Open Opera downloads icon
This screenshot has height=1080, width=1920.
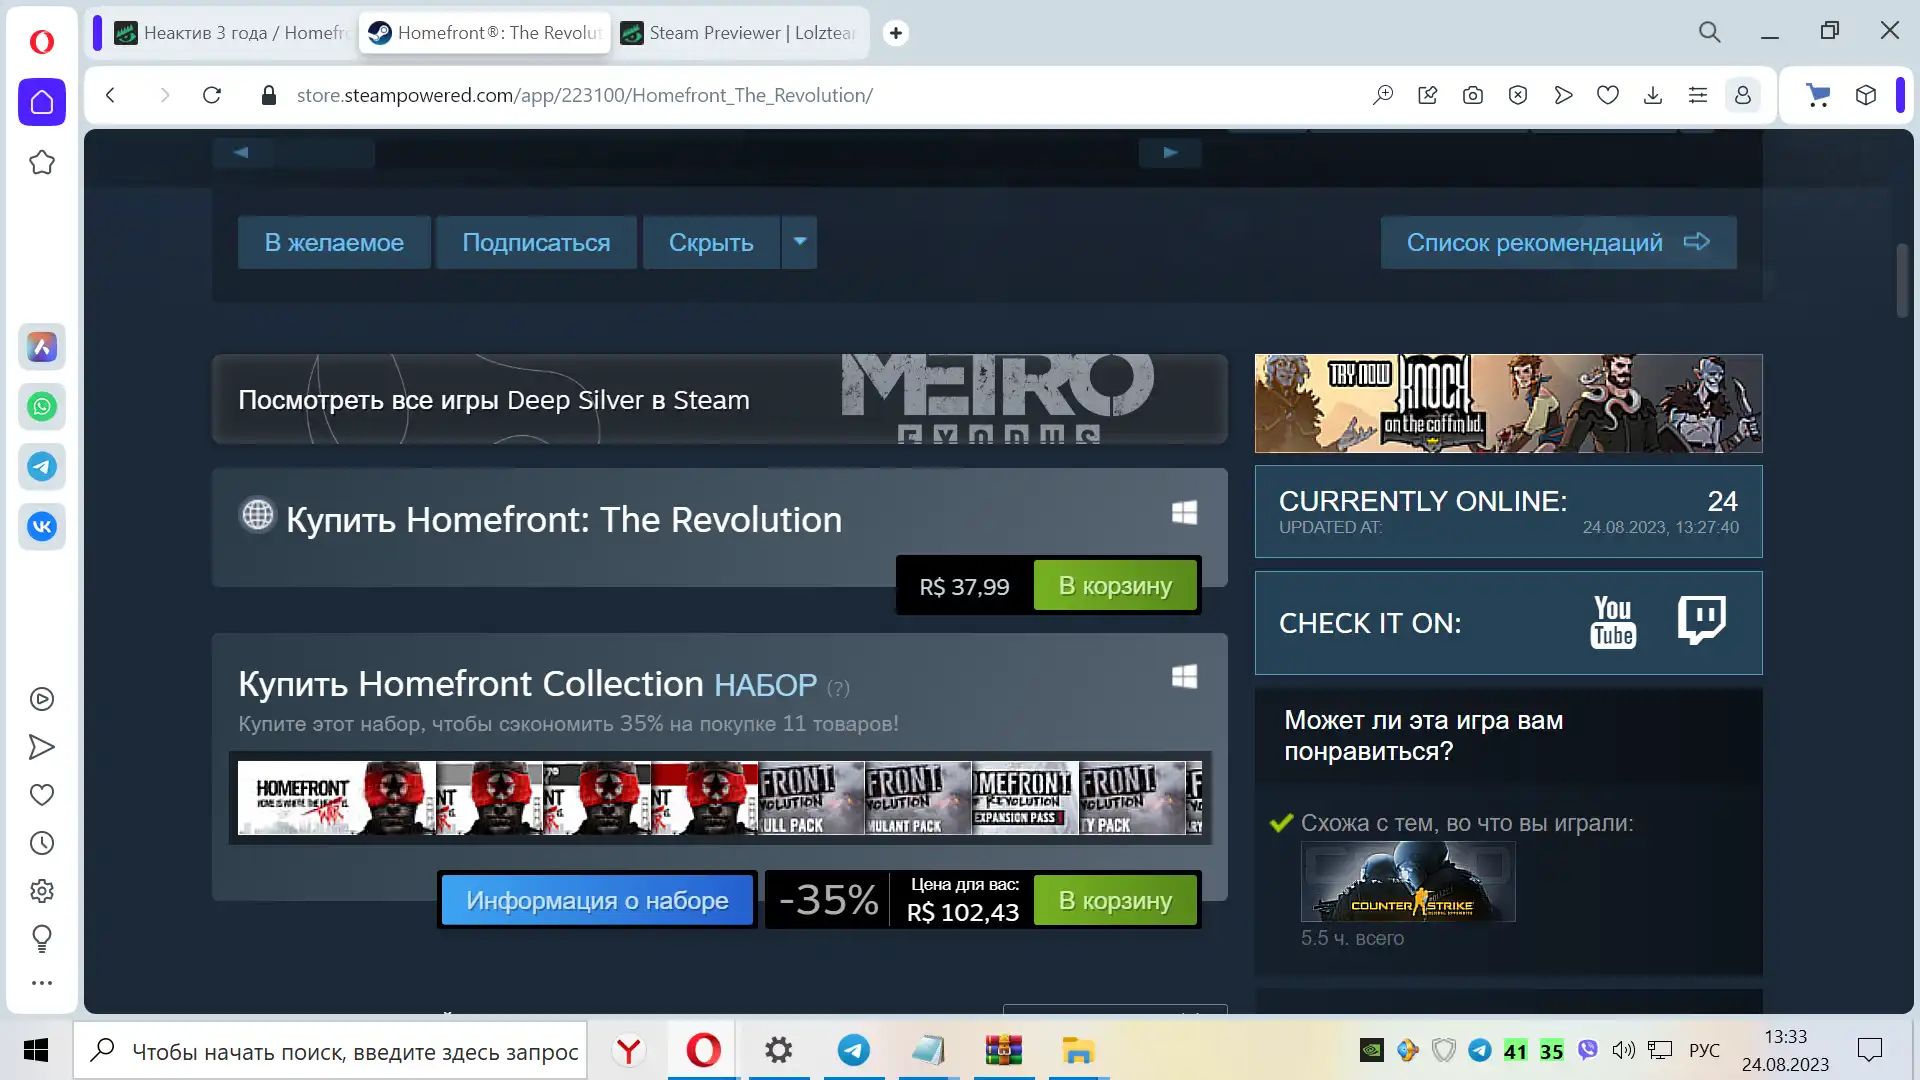coord(1652,95)
